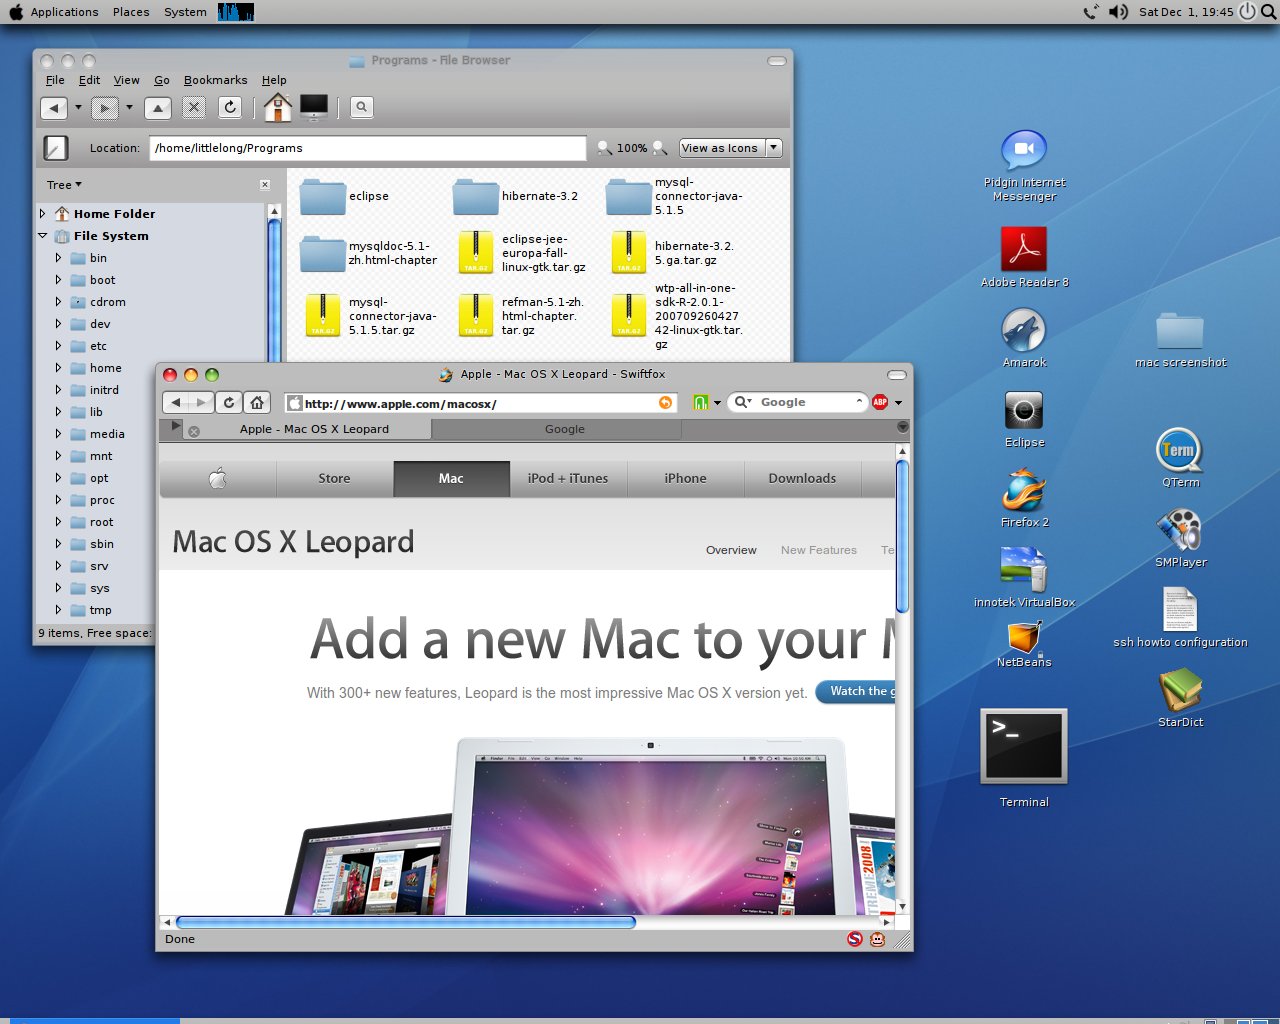The image size is (1280, 1024).
Task: Reload page in Swiftfox toolbar
Action: pos(229,402)
